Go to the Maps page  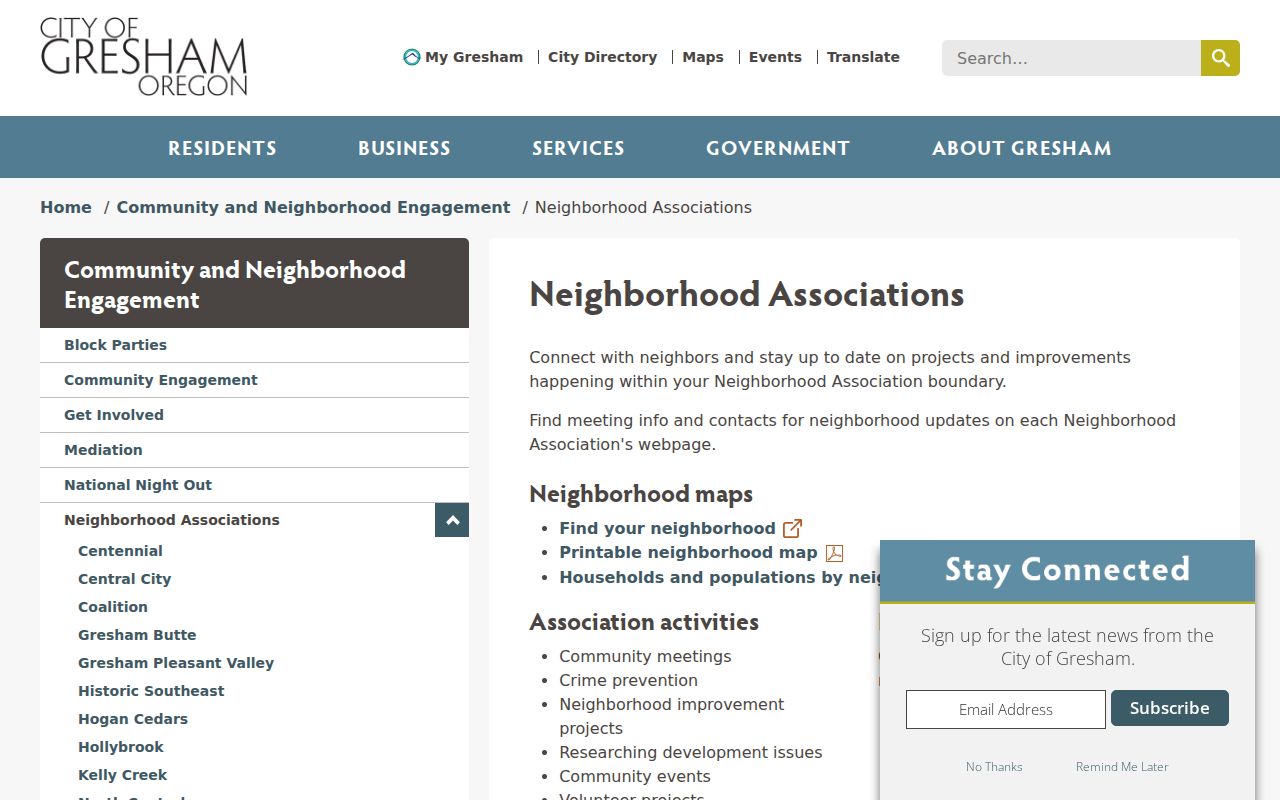(x=703, y=57)
